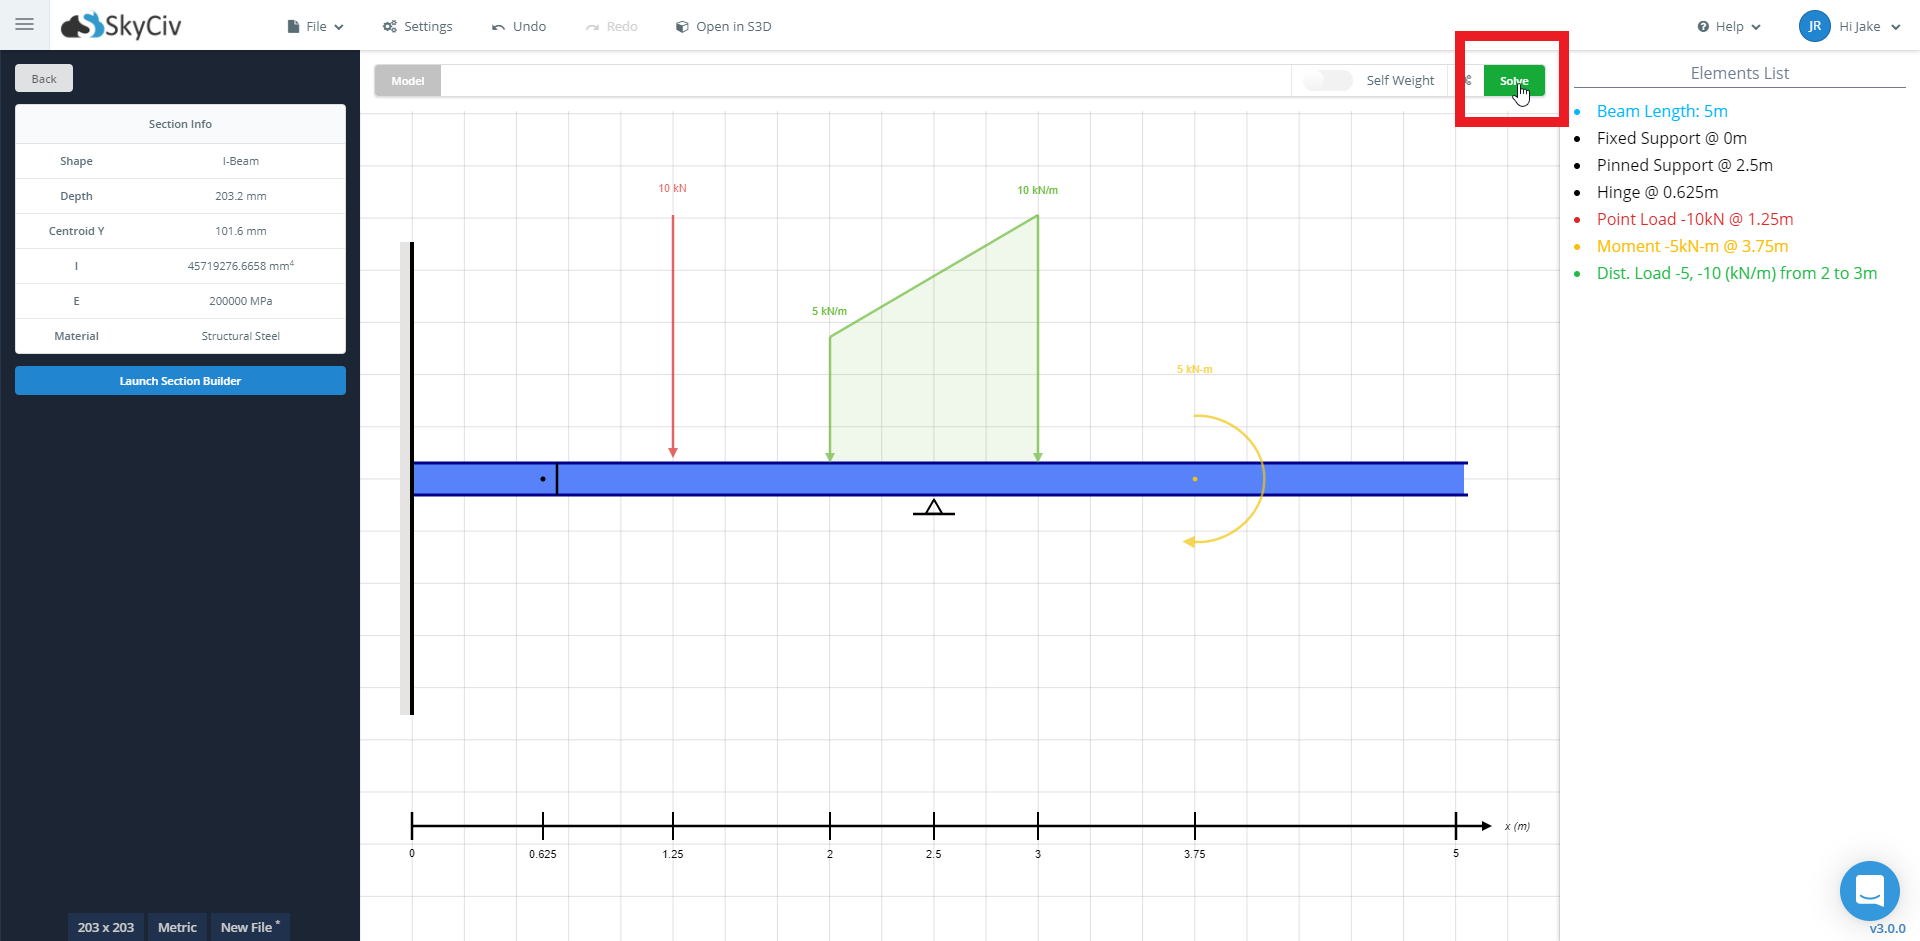Select Moment -5kN-m @ 3.75m element
This screenshot has height=941, width=1920.
[1692, 246]
